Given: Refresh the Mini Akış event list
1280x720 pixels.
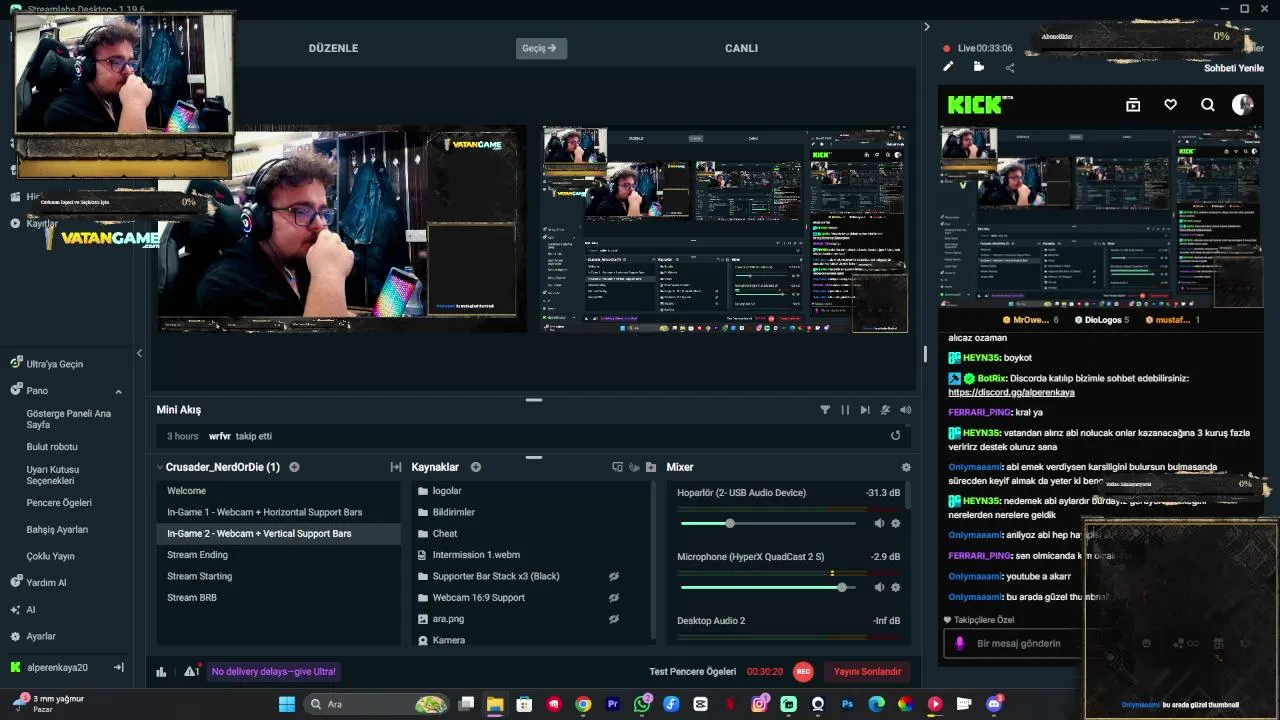Looking at the screenshot, I should tap(895, 436).
